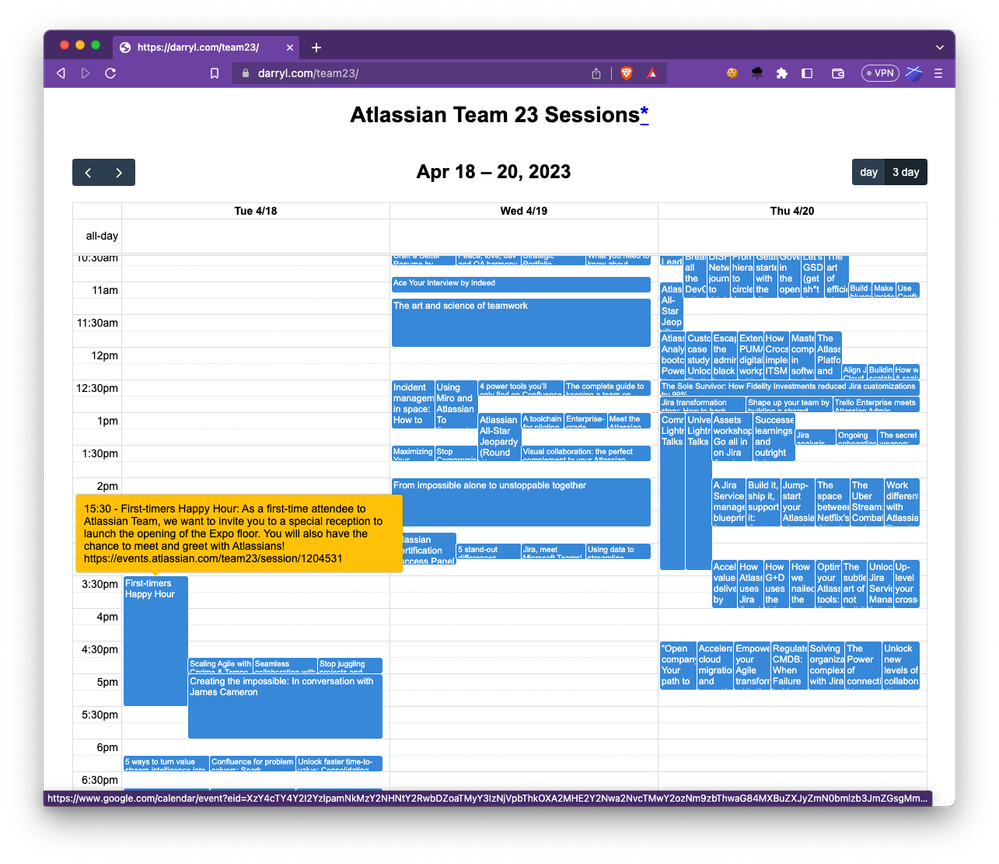Image resolution: width=999 pixels, height=864 pixels.
Task: Click the Brave Rewards triangle icon
Action: pos(652,73)
